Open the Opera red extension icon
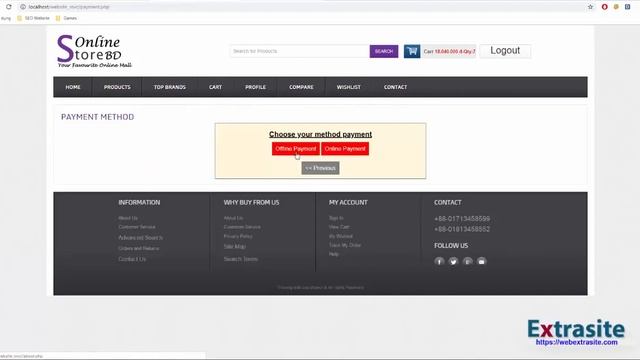 [604, 7]
